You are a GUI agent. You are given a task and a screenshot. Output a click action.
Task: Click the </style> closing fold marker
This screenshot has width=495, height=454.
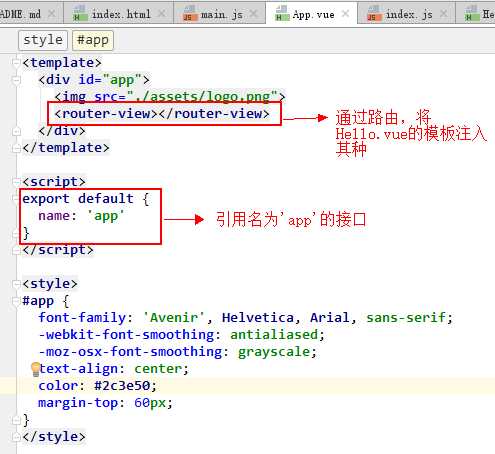(16, 437)
